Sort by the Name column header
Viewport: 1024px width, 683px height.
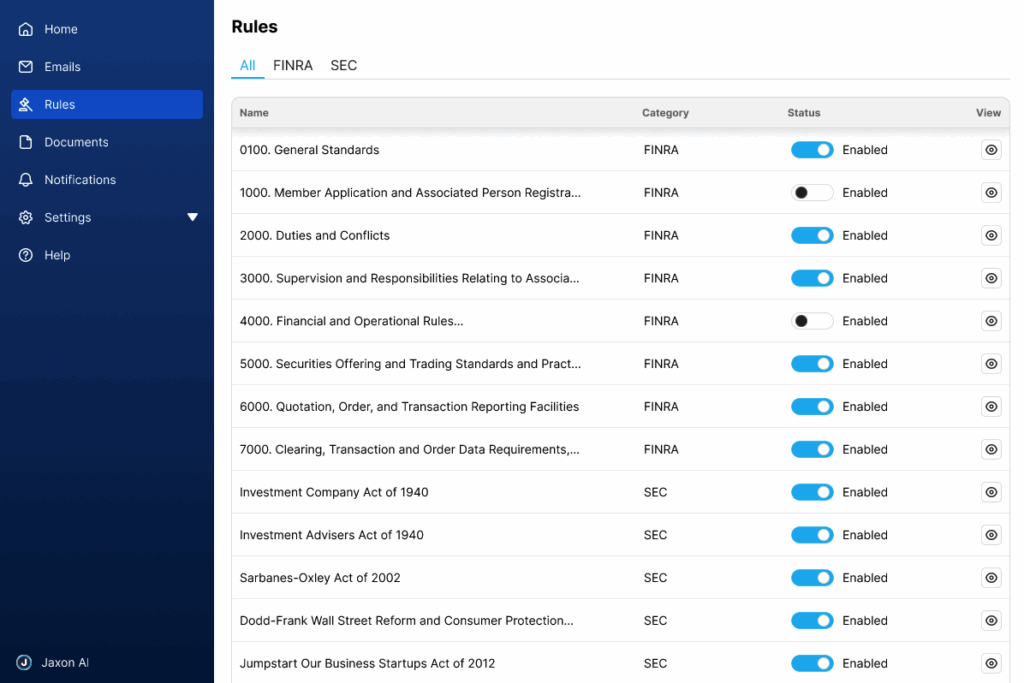254,113
